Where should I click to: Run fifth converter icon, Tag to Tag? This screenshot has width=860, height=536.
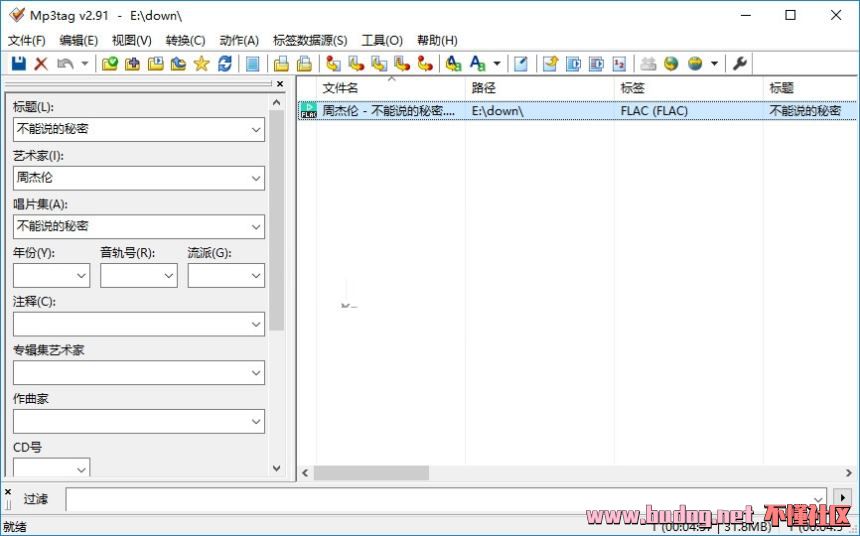pyautogui.click(x=425, y=64)
